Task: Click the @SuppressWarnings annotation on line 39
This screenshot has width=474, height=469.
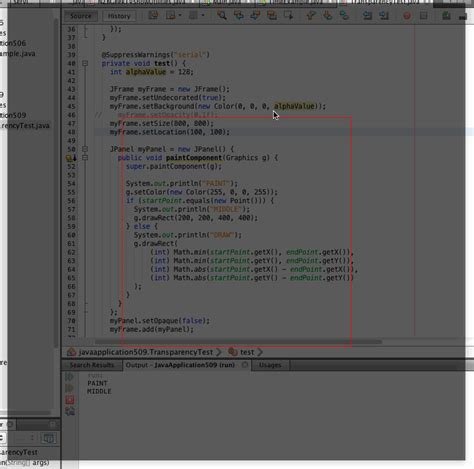Action: (156, 55)
